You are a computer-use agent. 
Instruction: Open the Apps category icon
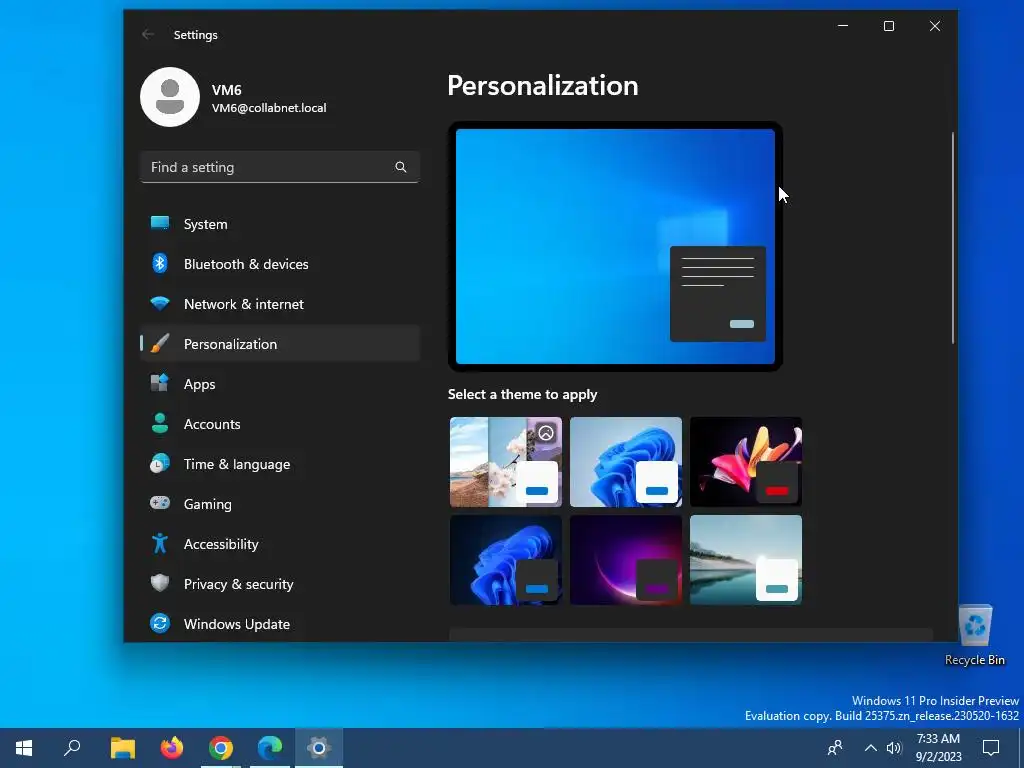pyautogui.click(x=160, y=383)
